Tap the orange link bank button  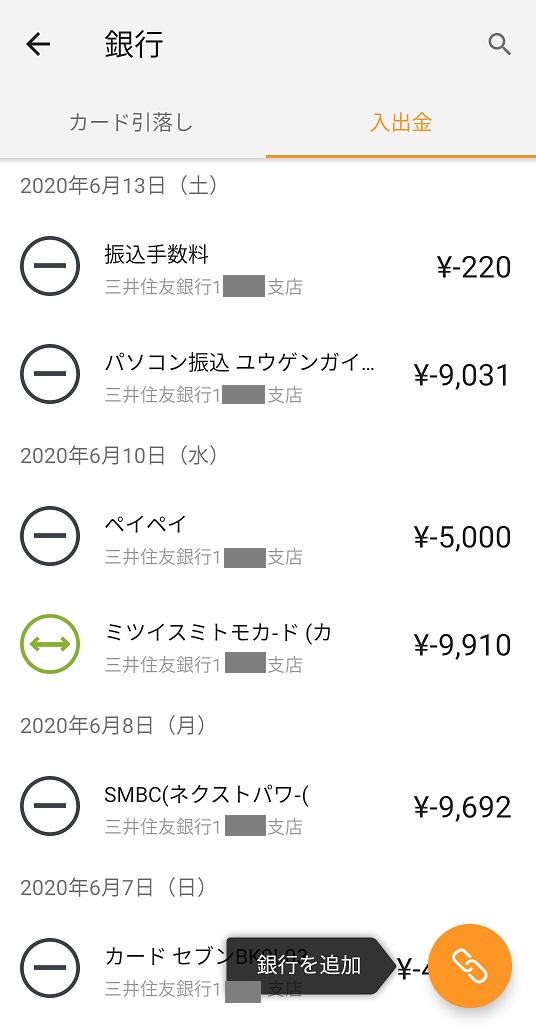click(x=471, y=965)
